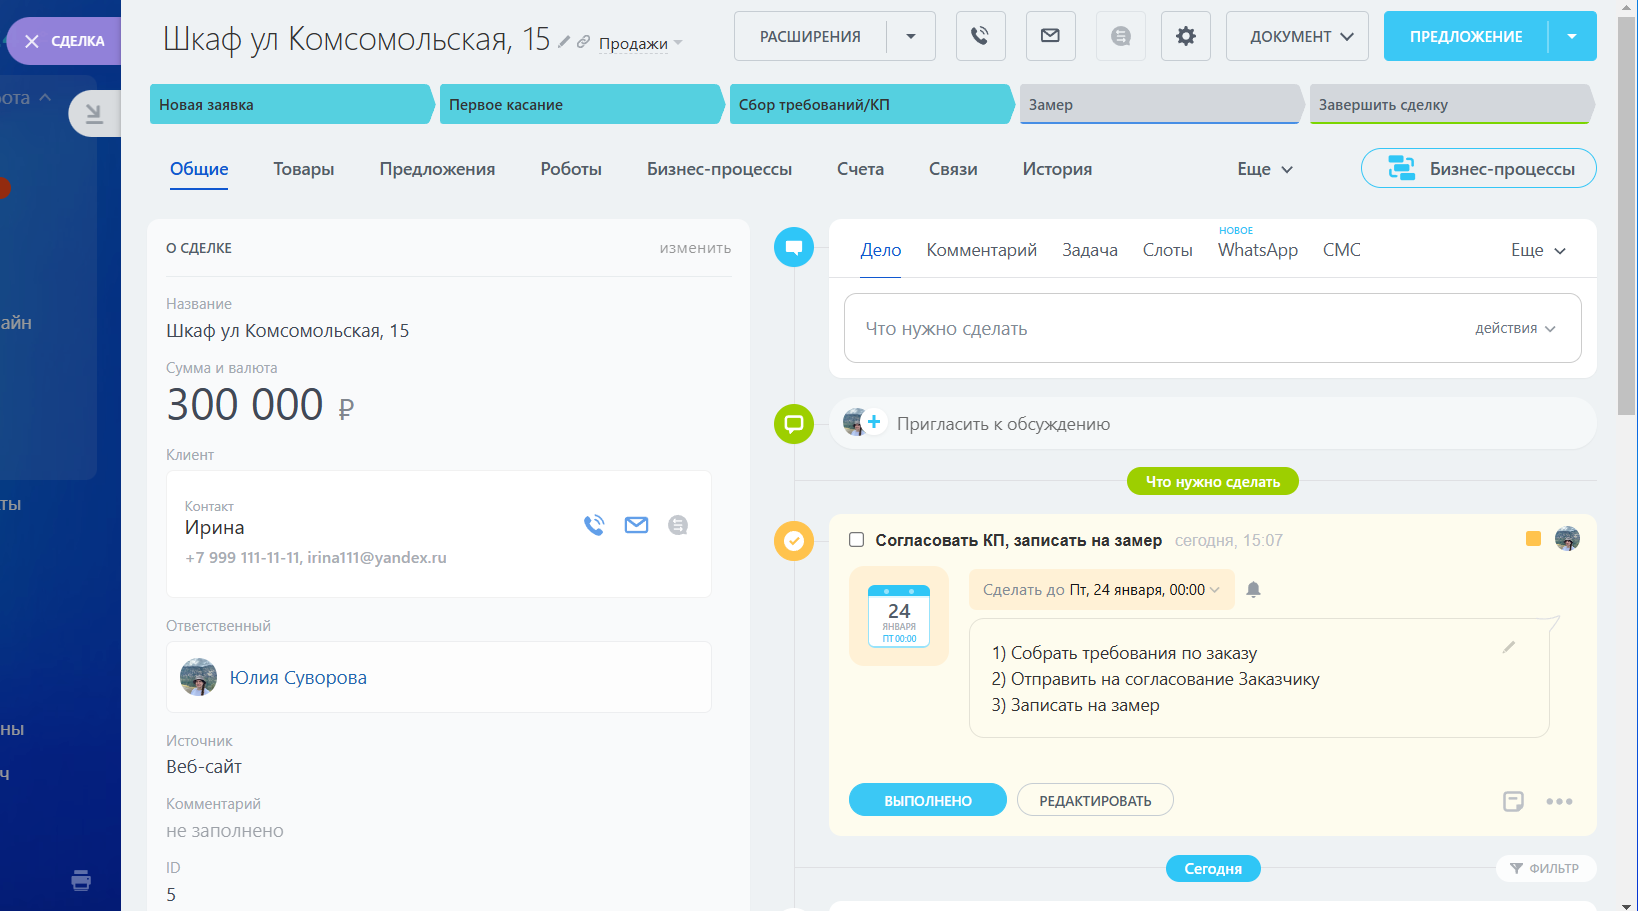The width and height of the screenshot is (1638, 911).
Task: Edit deal title with the pencil icon
Action: 564,42
